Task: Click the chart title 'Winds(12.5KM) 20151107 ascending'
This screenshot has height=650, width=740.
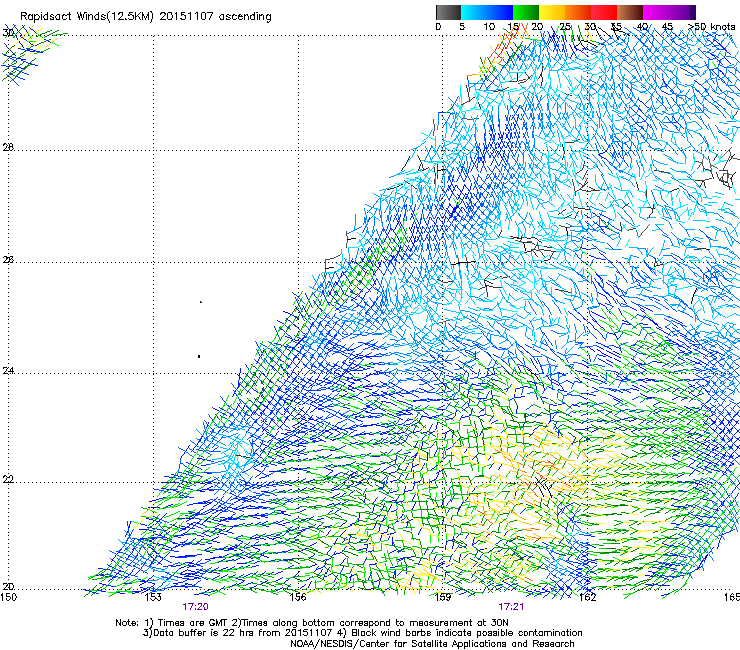Action: (174, 17)
